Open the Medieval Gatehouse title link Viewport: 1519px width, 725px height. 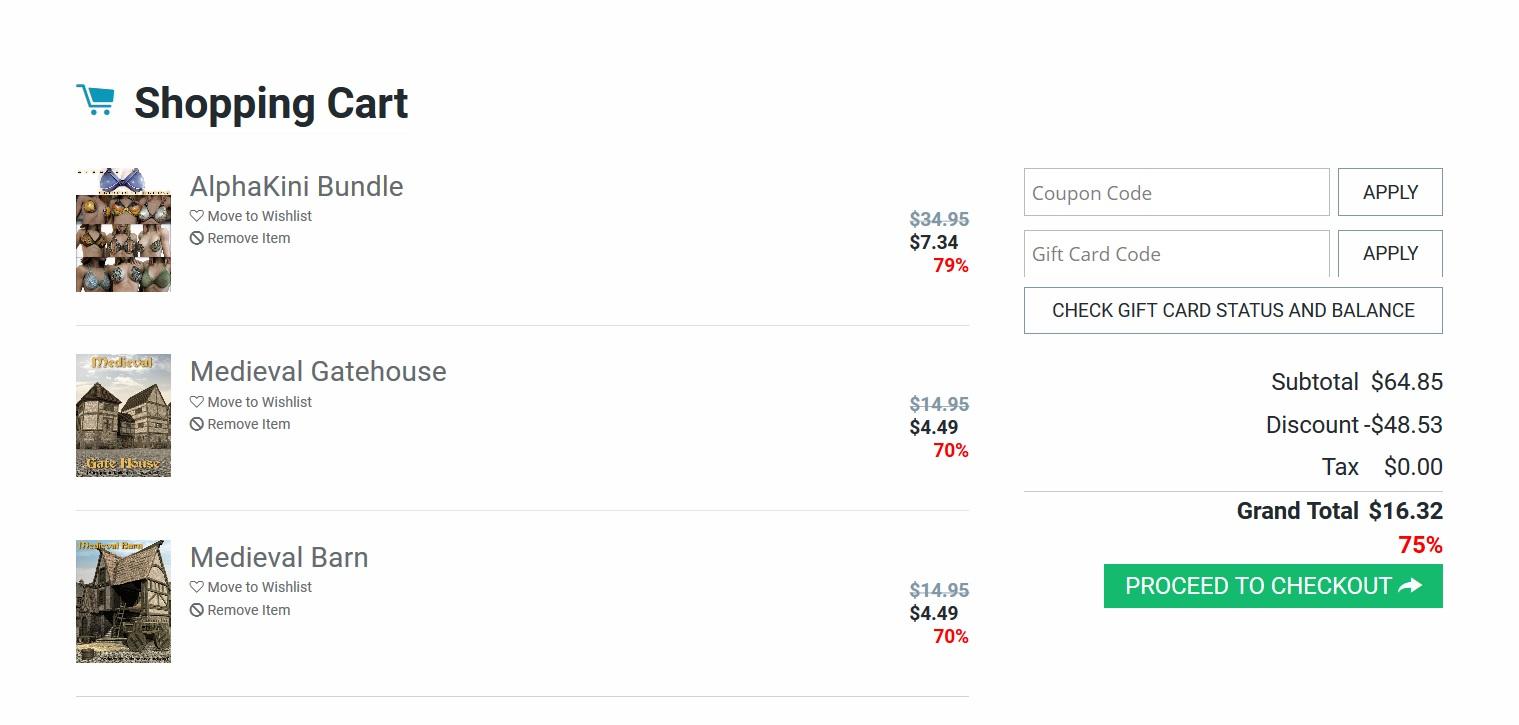[x=318, y=372]
